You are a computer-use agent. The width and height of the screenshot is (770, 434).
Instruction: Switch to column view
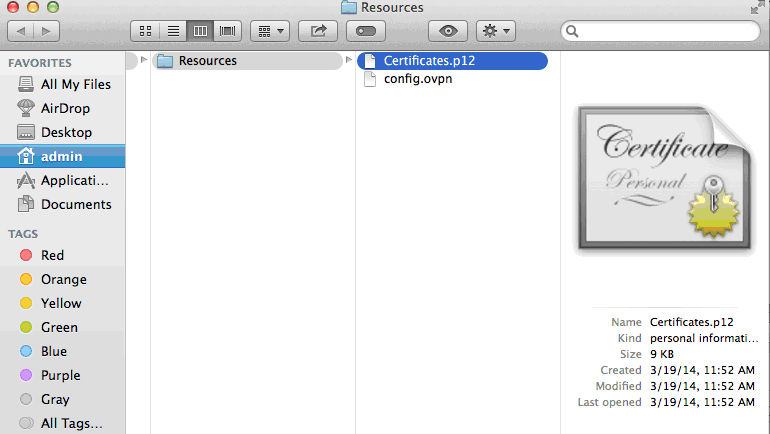click(200, 31)
